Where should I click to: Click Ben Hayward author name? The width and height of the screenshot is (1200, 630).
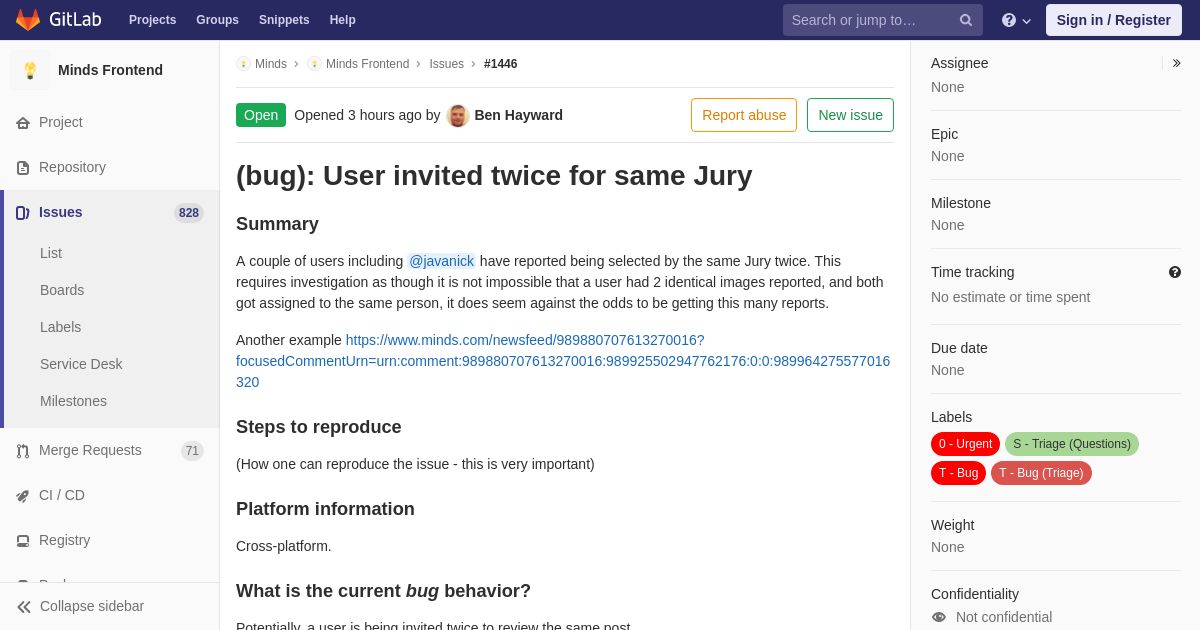click(x=519, y=115)
